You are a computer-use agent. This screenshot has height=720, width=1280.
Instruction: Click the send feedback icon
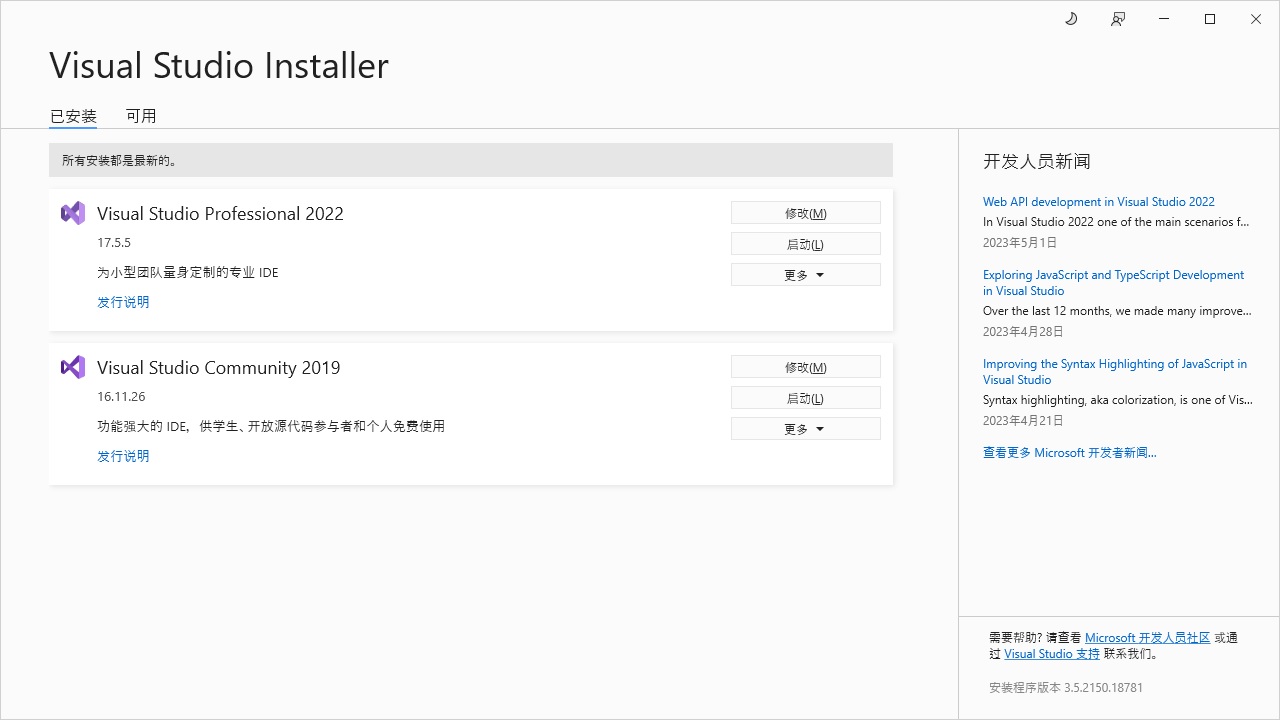[x=1118, y=19]
